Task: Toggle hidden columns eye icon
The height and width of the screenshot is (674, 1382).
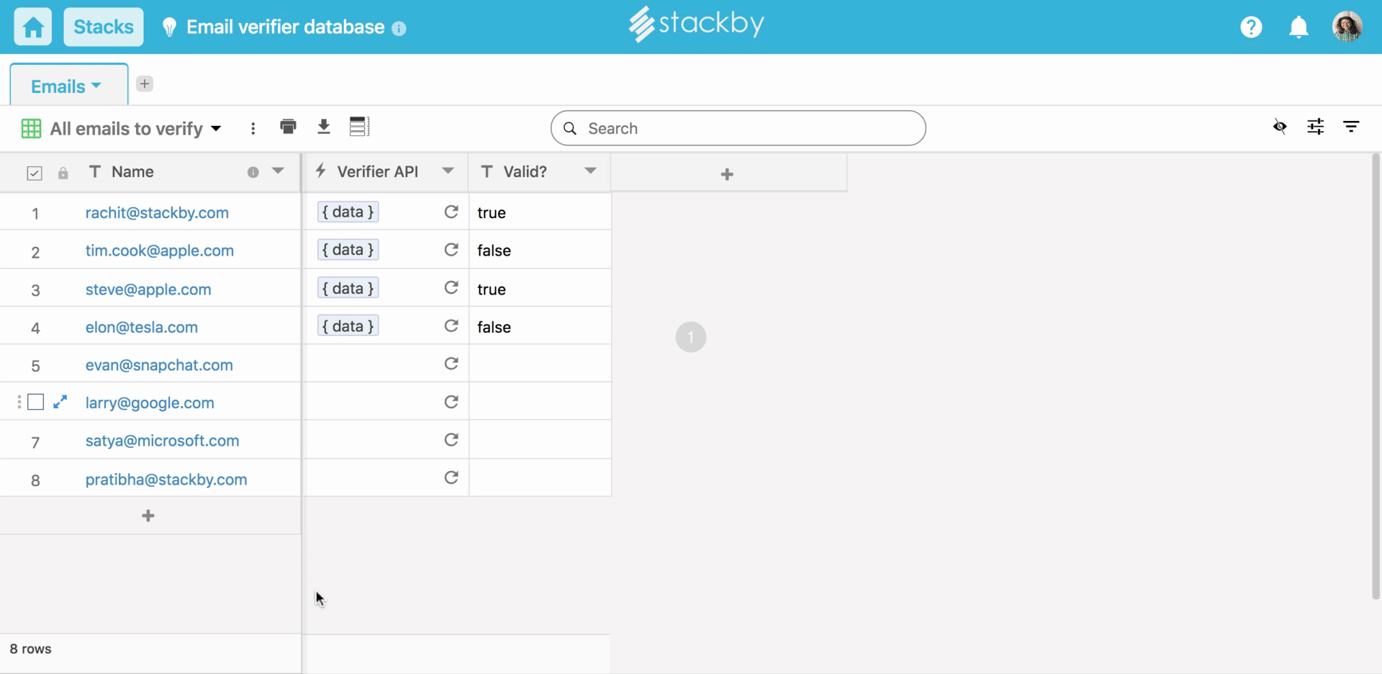Action: [1280, 127]
